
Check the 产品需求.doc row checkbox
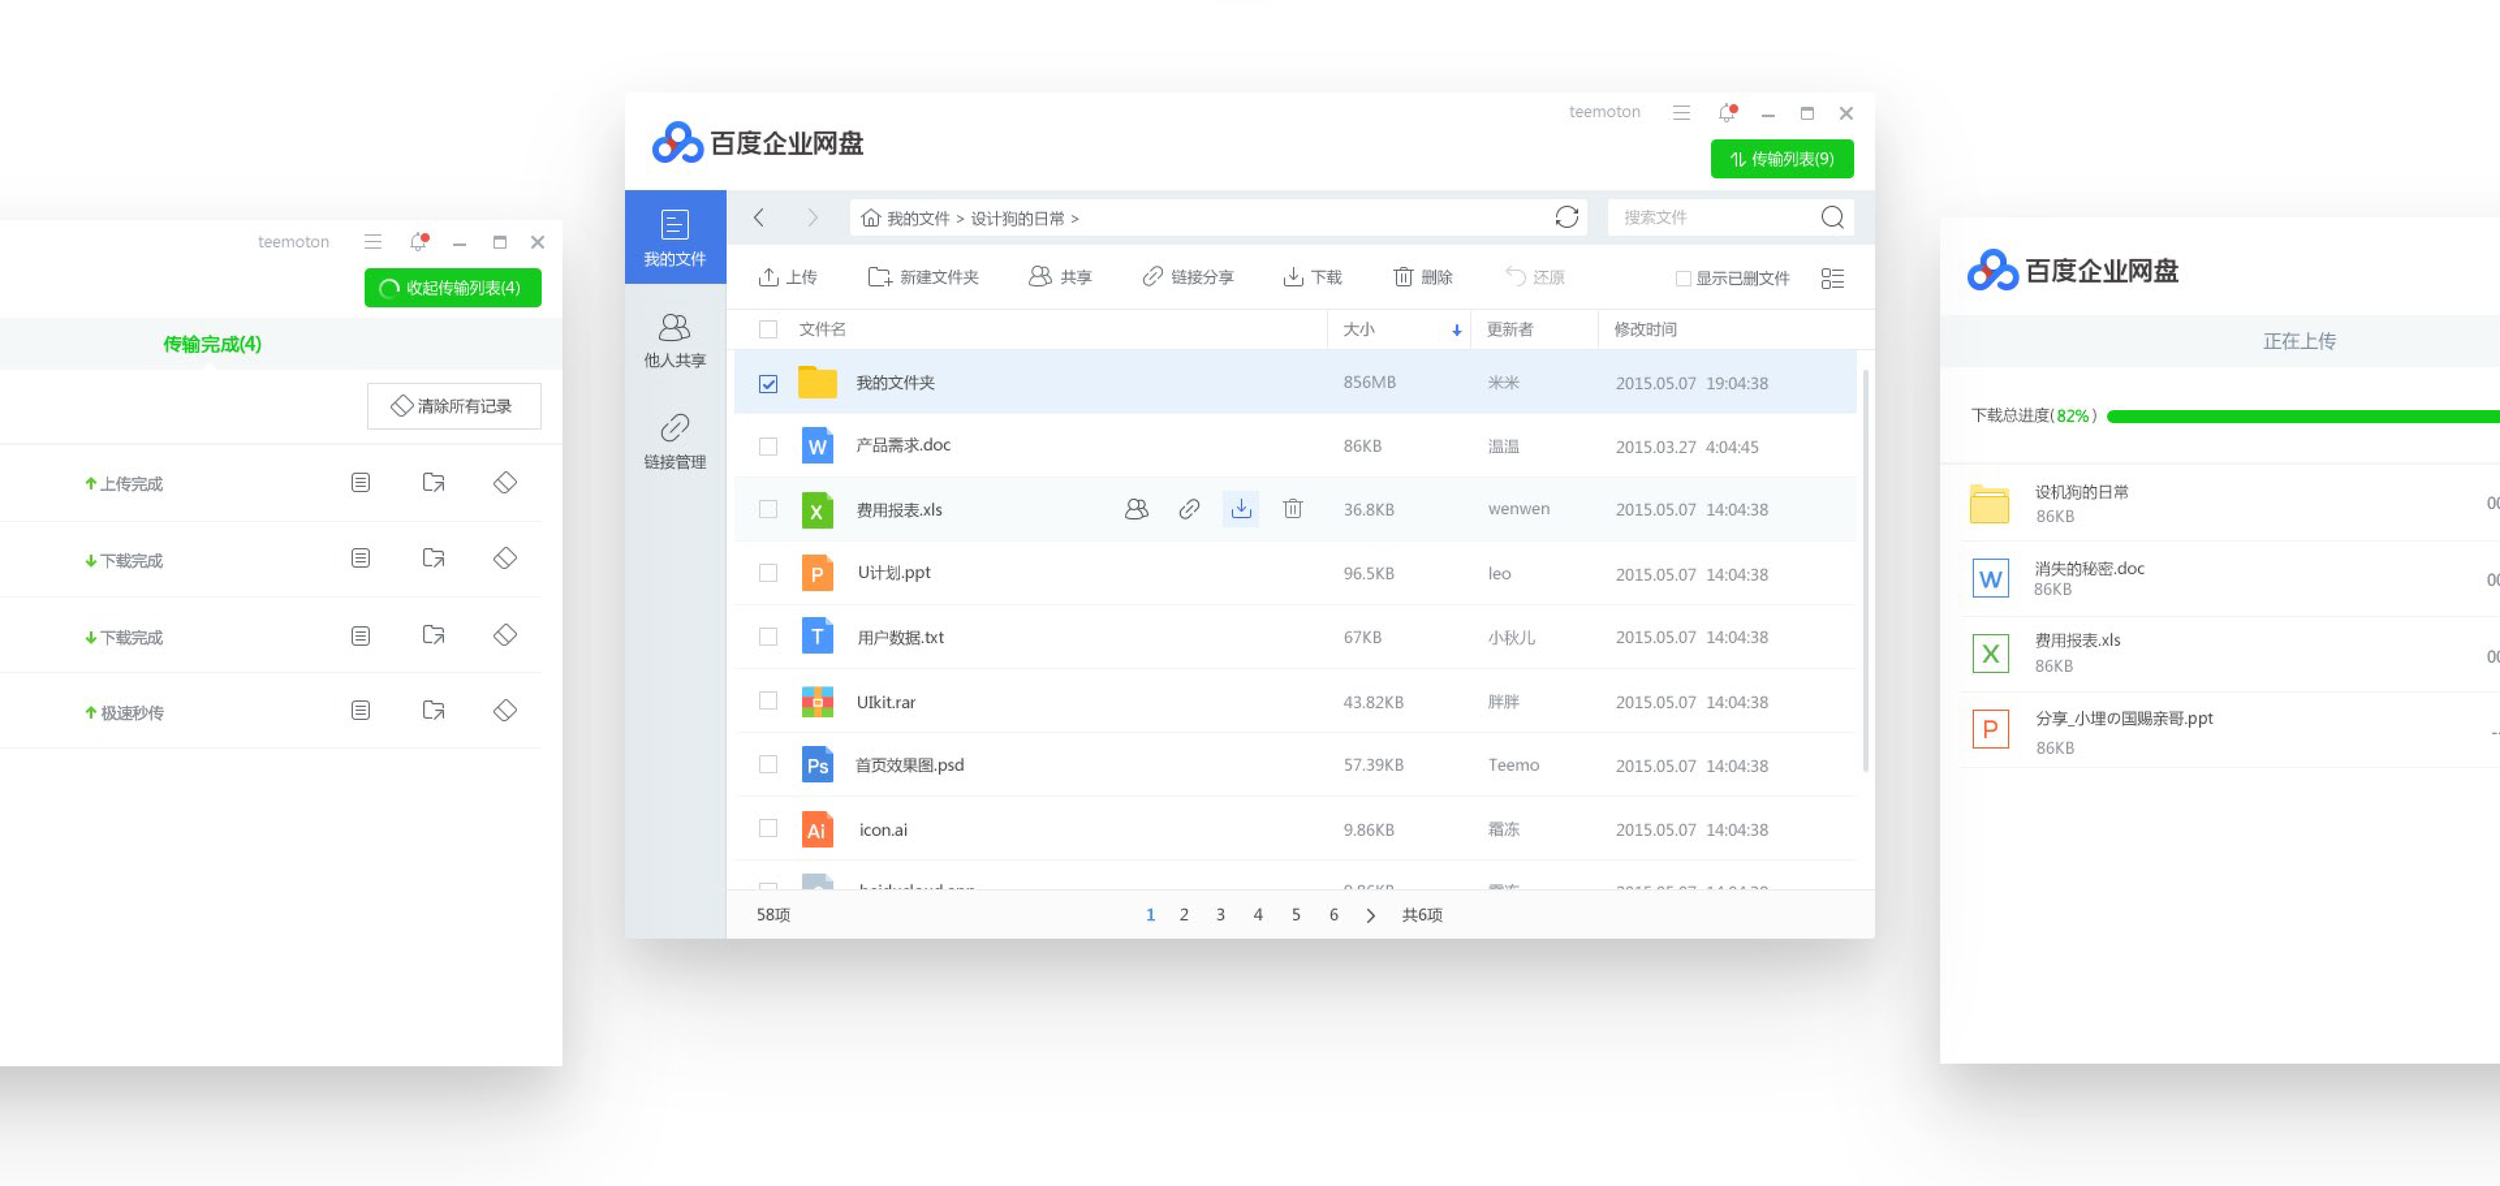(x=768, y=446)
